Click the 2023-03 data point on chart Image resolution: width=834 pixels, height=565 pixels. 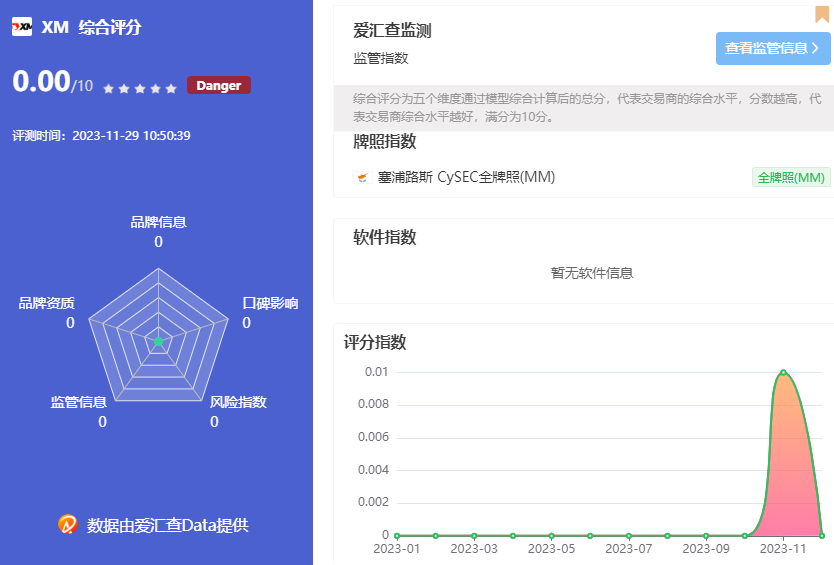pos(474,536)
